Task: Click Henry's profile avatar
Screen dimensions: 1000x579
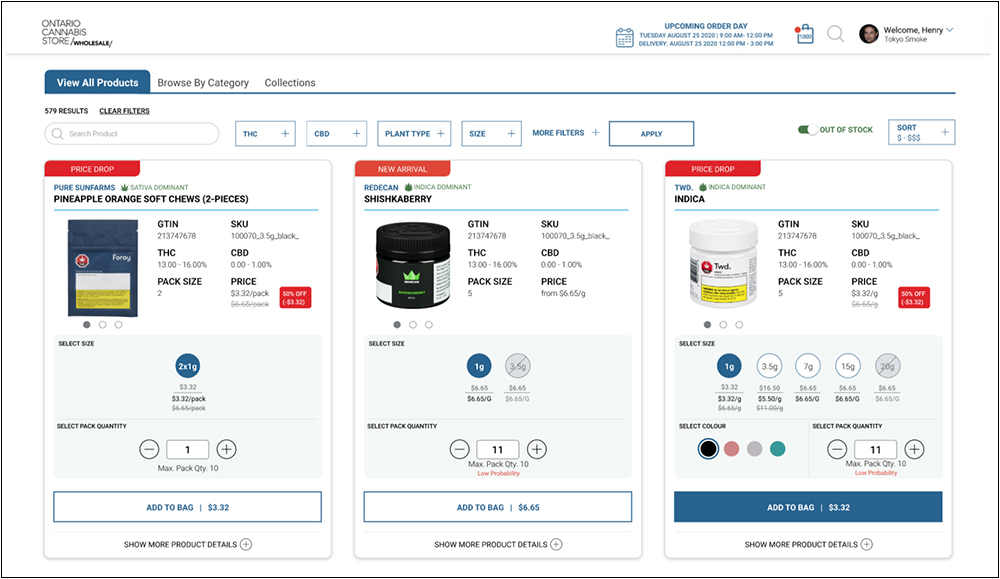Action: pyautogui.click(x=869, y=34)
